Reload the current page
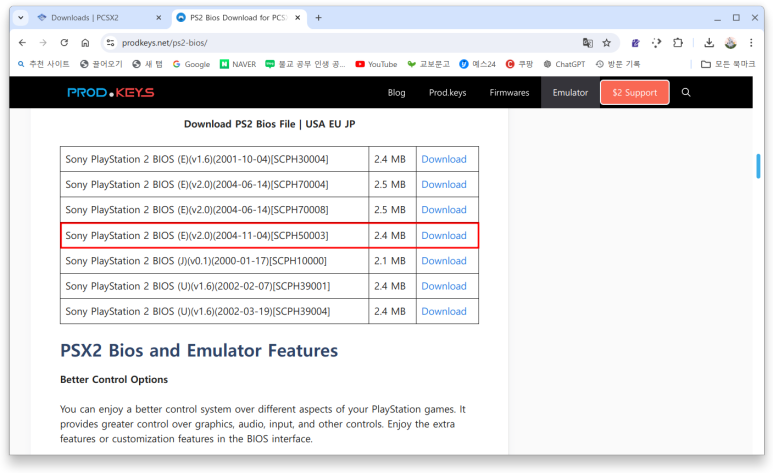773x473 pixels. (64, 43)
